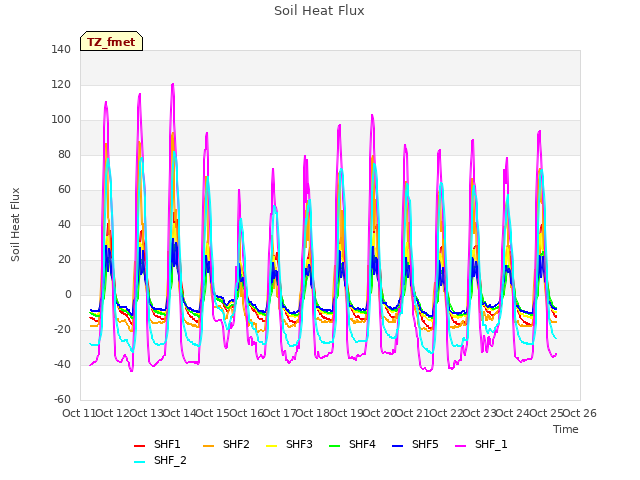Screen dimensions: 640x480
Task: Click the 140 y-axis tick label
Action: click(61, 49)
